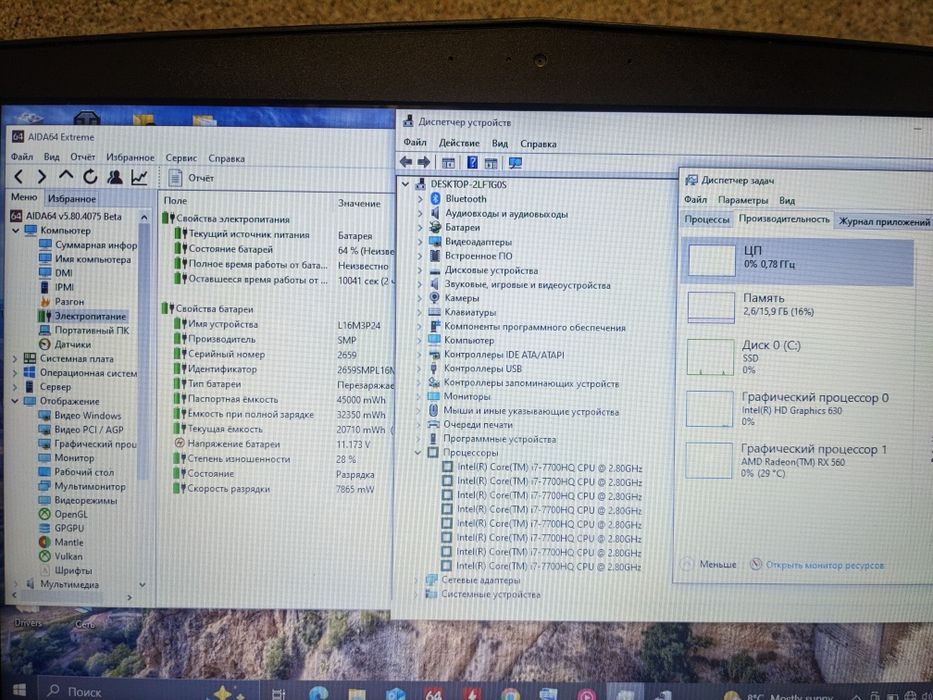This screenshot has width=933, height=700.
Task: Refresh the AIDA64 page
Action: [90, 177]
